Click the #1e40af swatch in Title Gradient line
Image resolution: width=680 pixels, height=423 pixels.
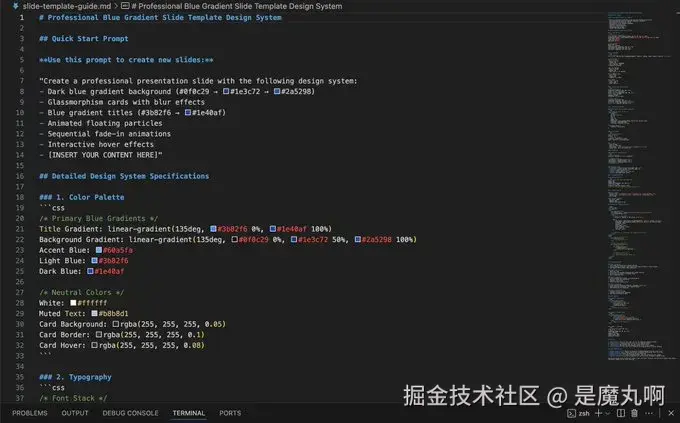pyautogui.click(x=273, y=229)
